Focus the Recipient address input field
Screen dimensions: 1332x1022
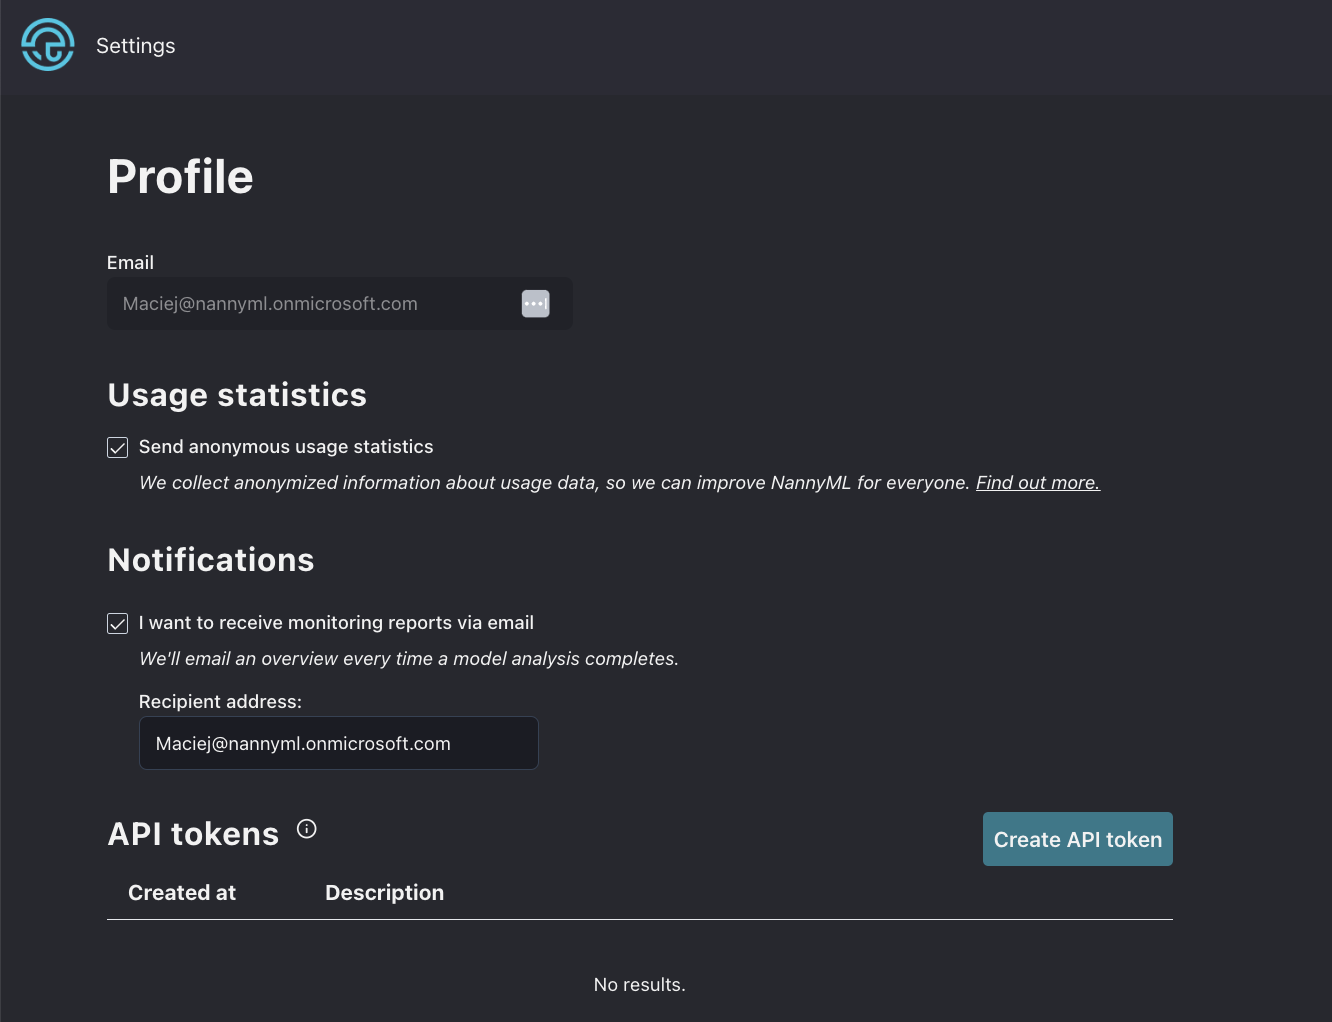(x=338, y=743)
